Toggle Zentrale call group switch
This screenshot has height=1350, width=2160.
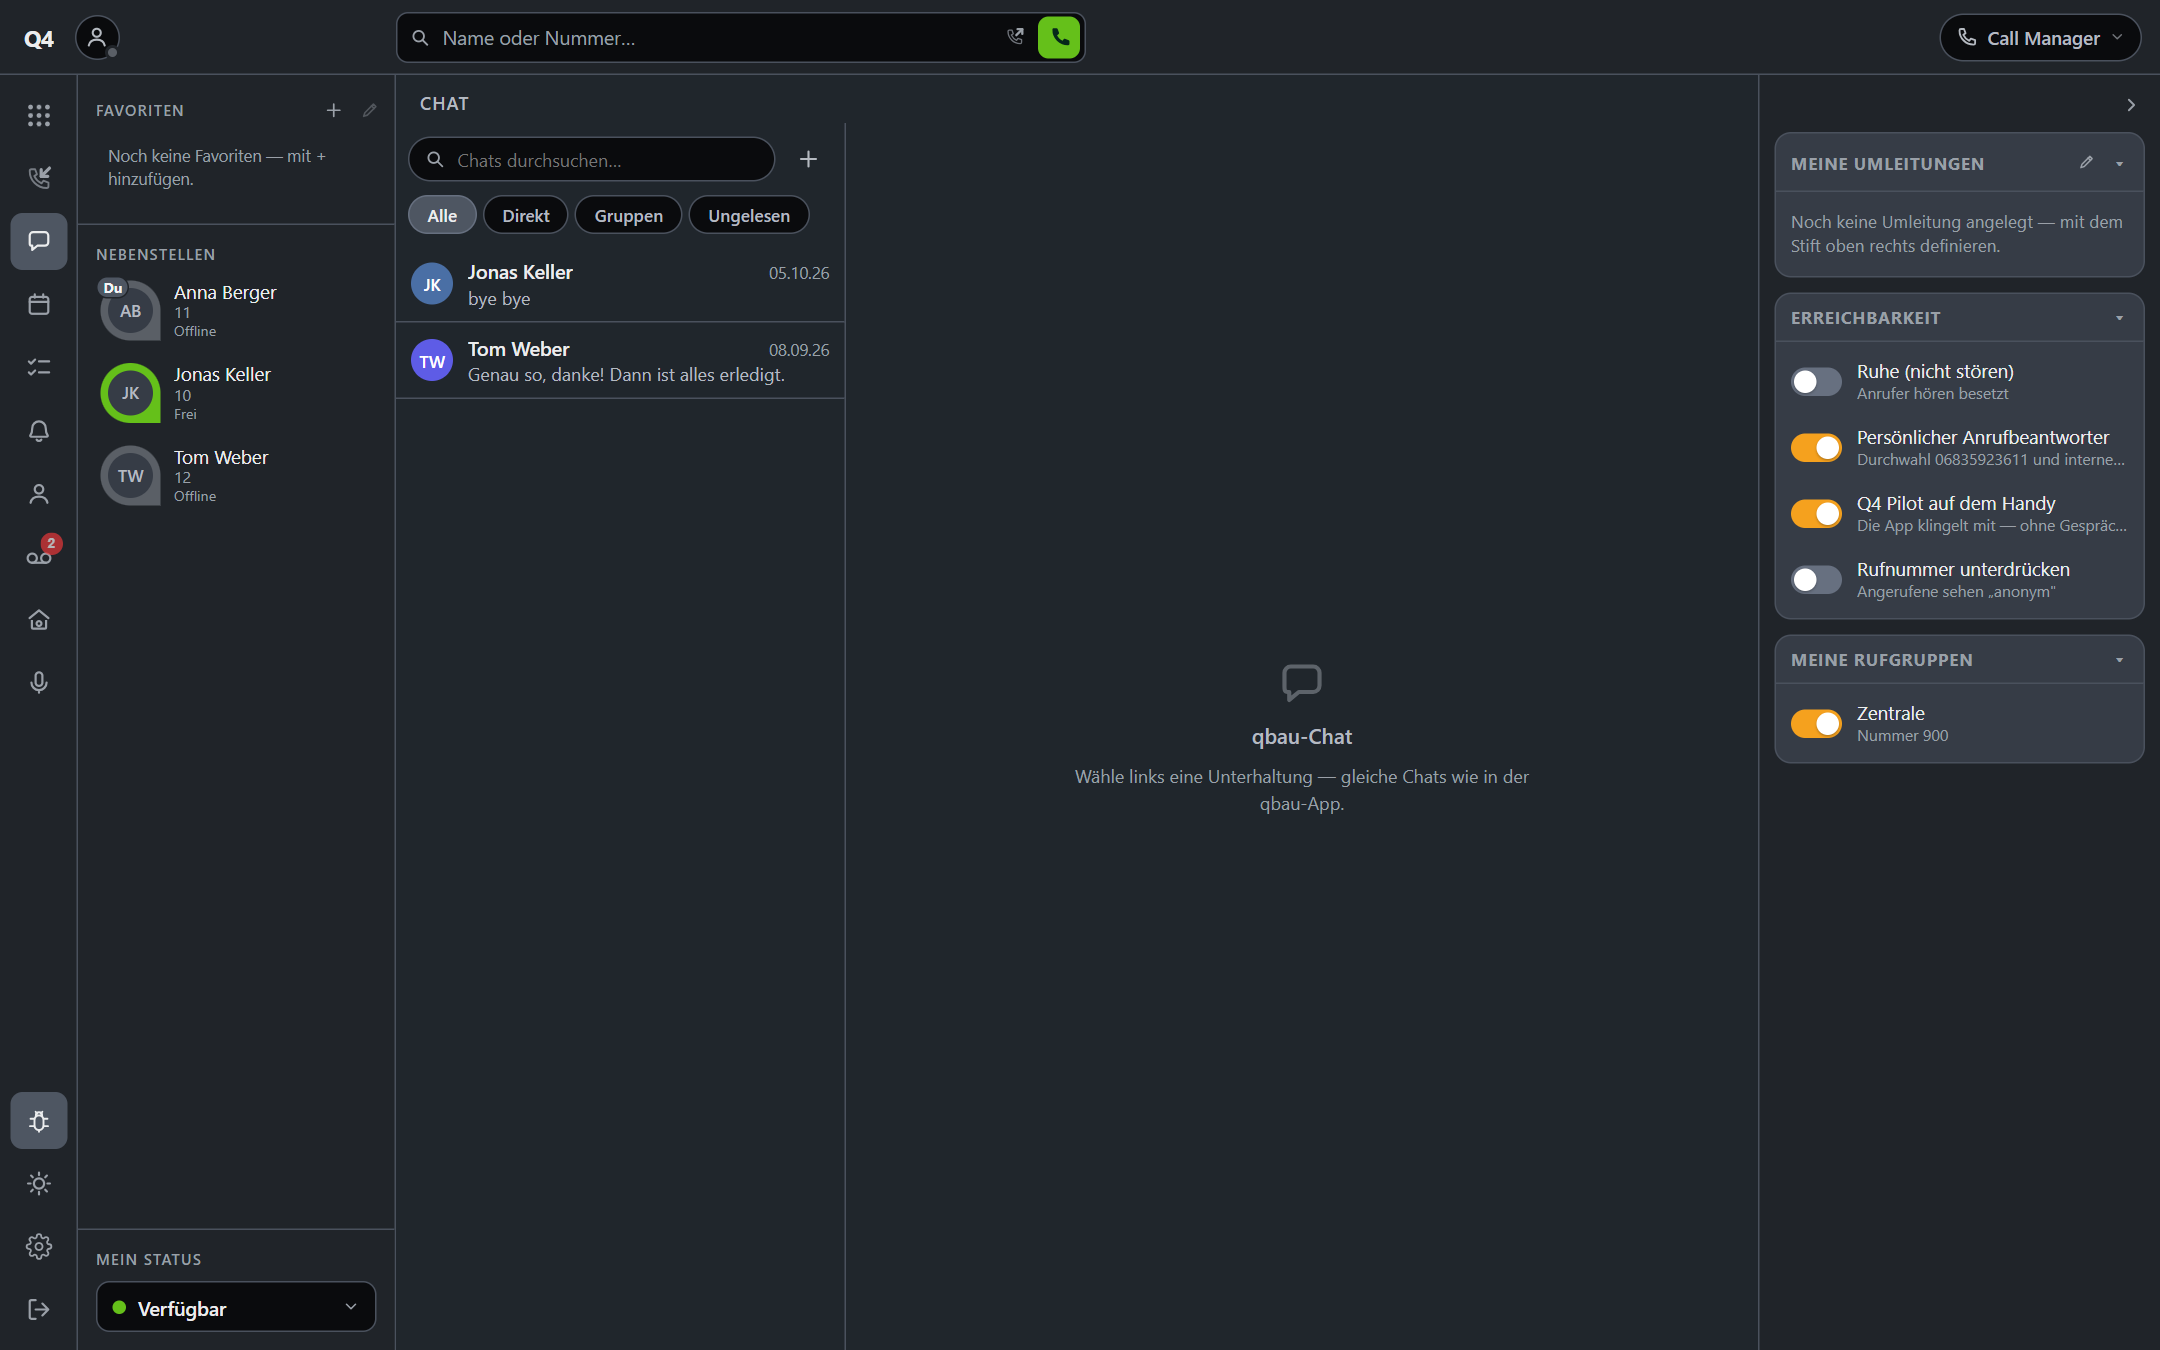point(1816,724)
